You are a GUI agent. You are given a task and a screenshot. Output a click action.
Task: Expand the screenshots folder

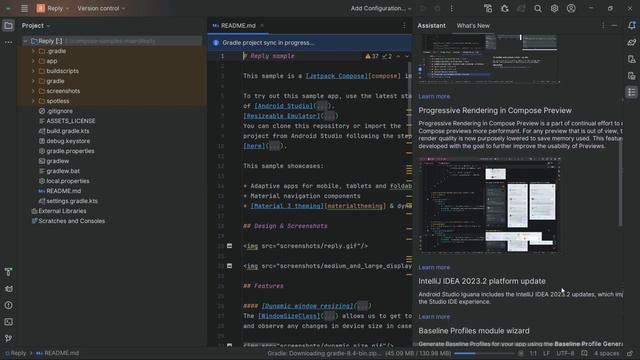(33, 91)
